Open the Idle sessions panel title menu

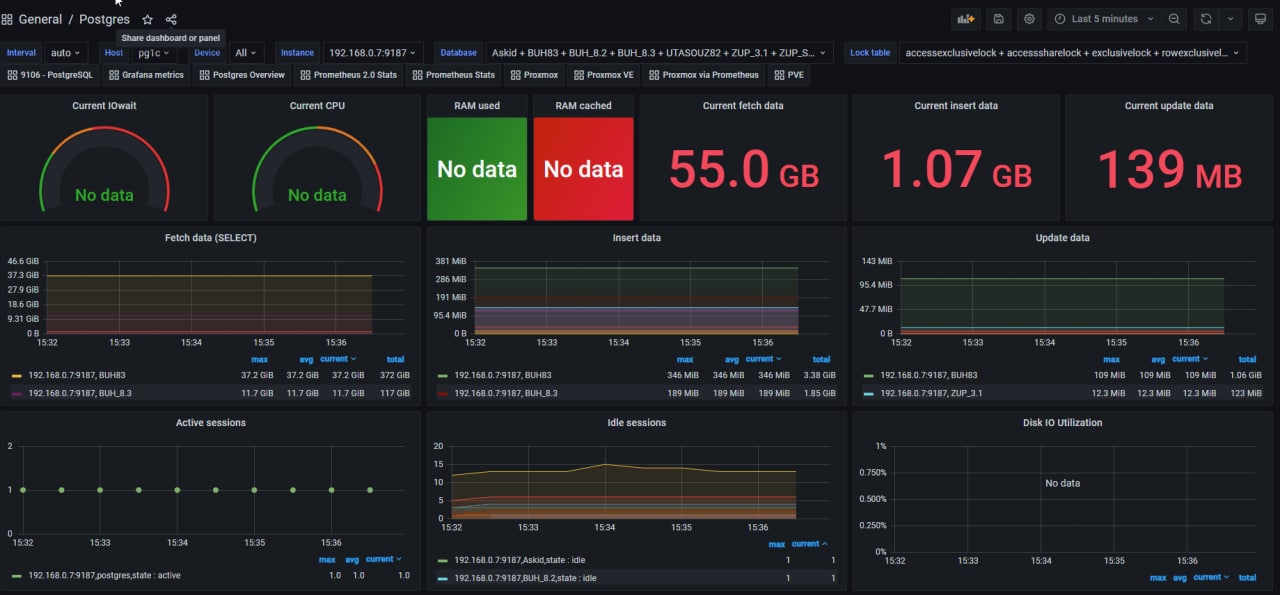click(x=636, y=422)
